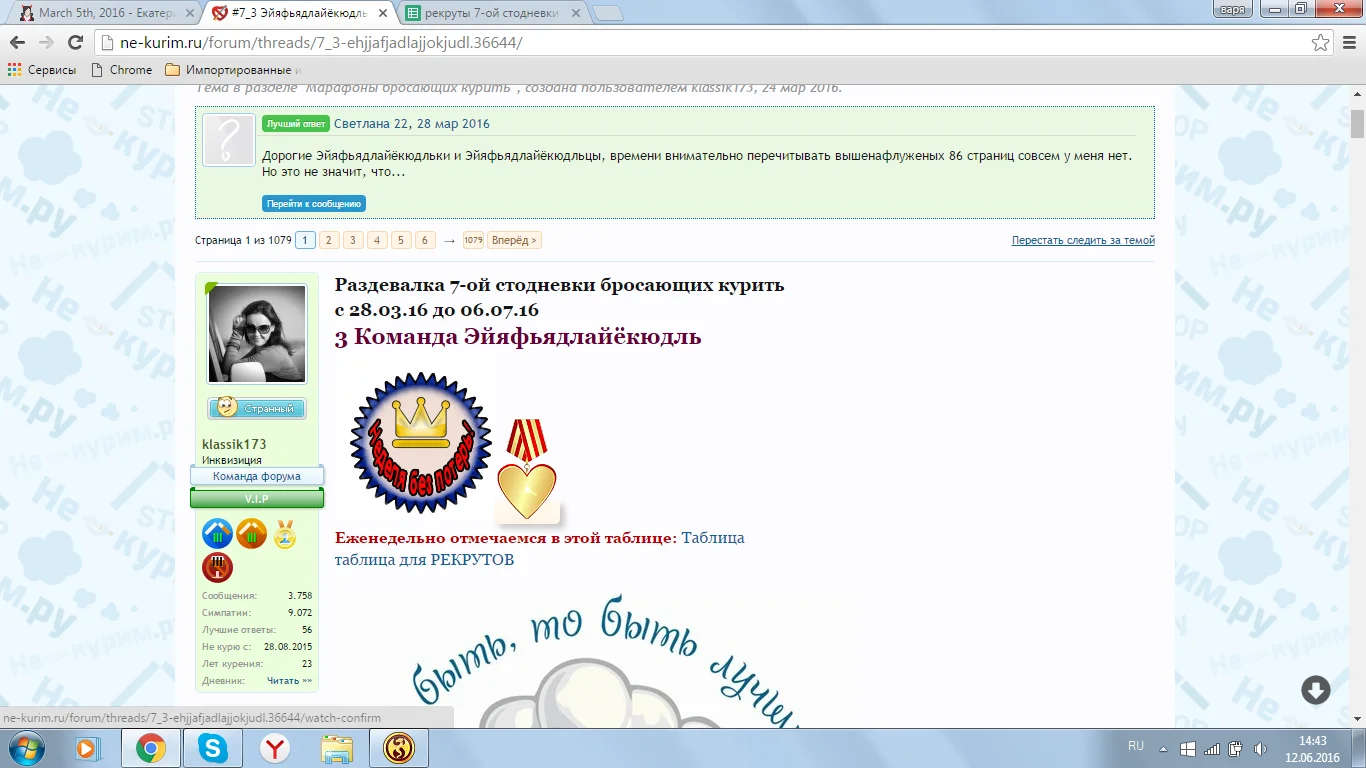Open the Импортированные bookmarks folder
Image resolution: width=1366 pixels, height=768 pixels.
pyautogui.click(x=232, y=70)
